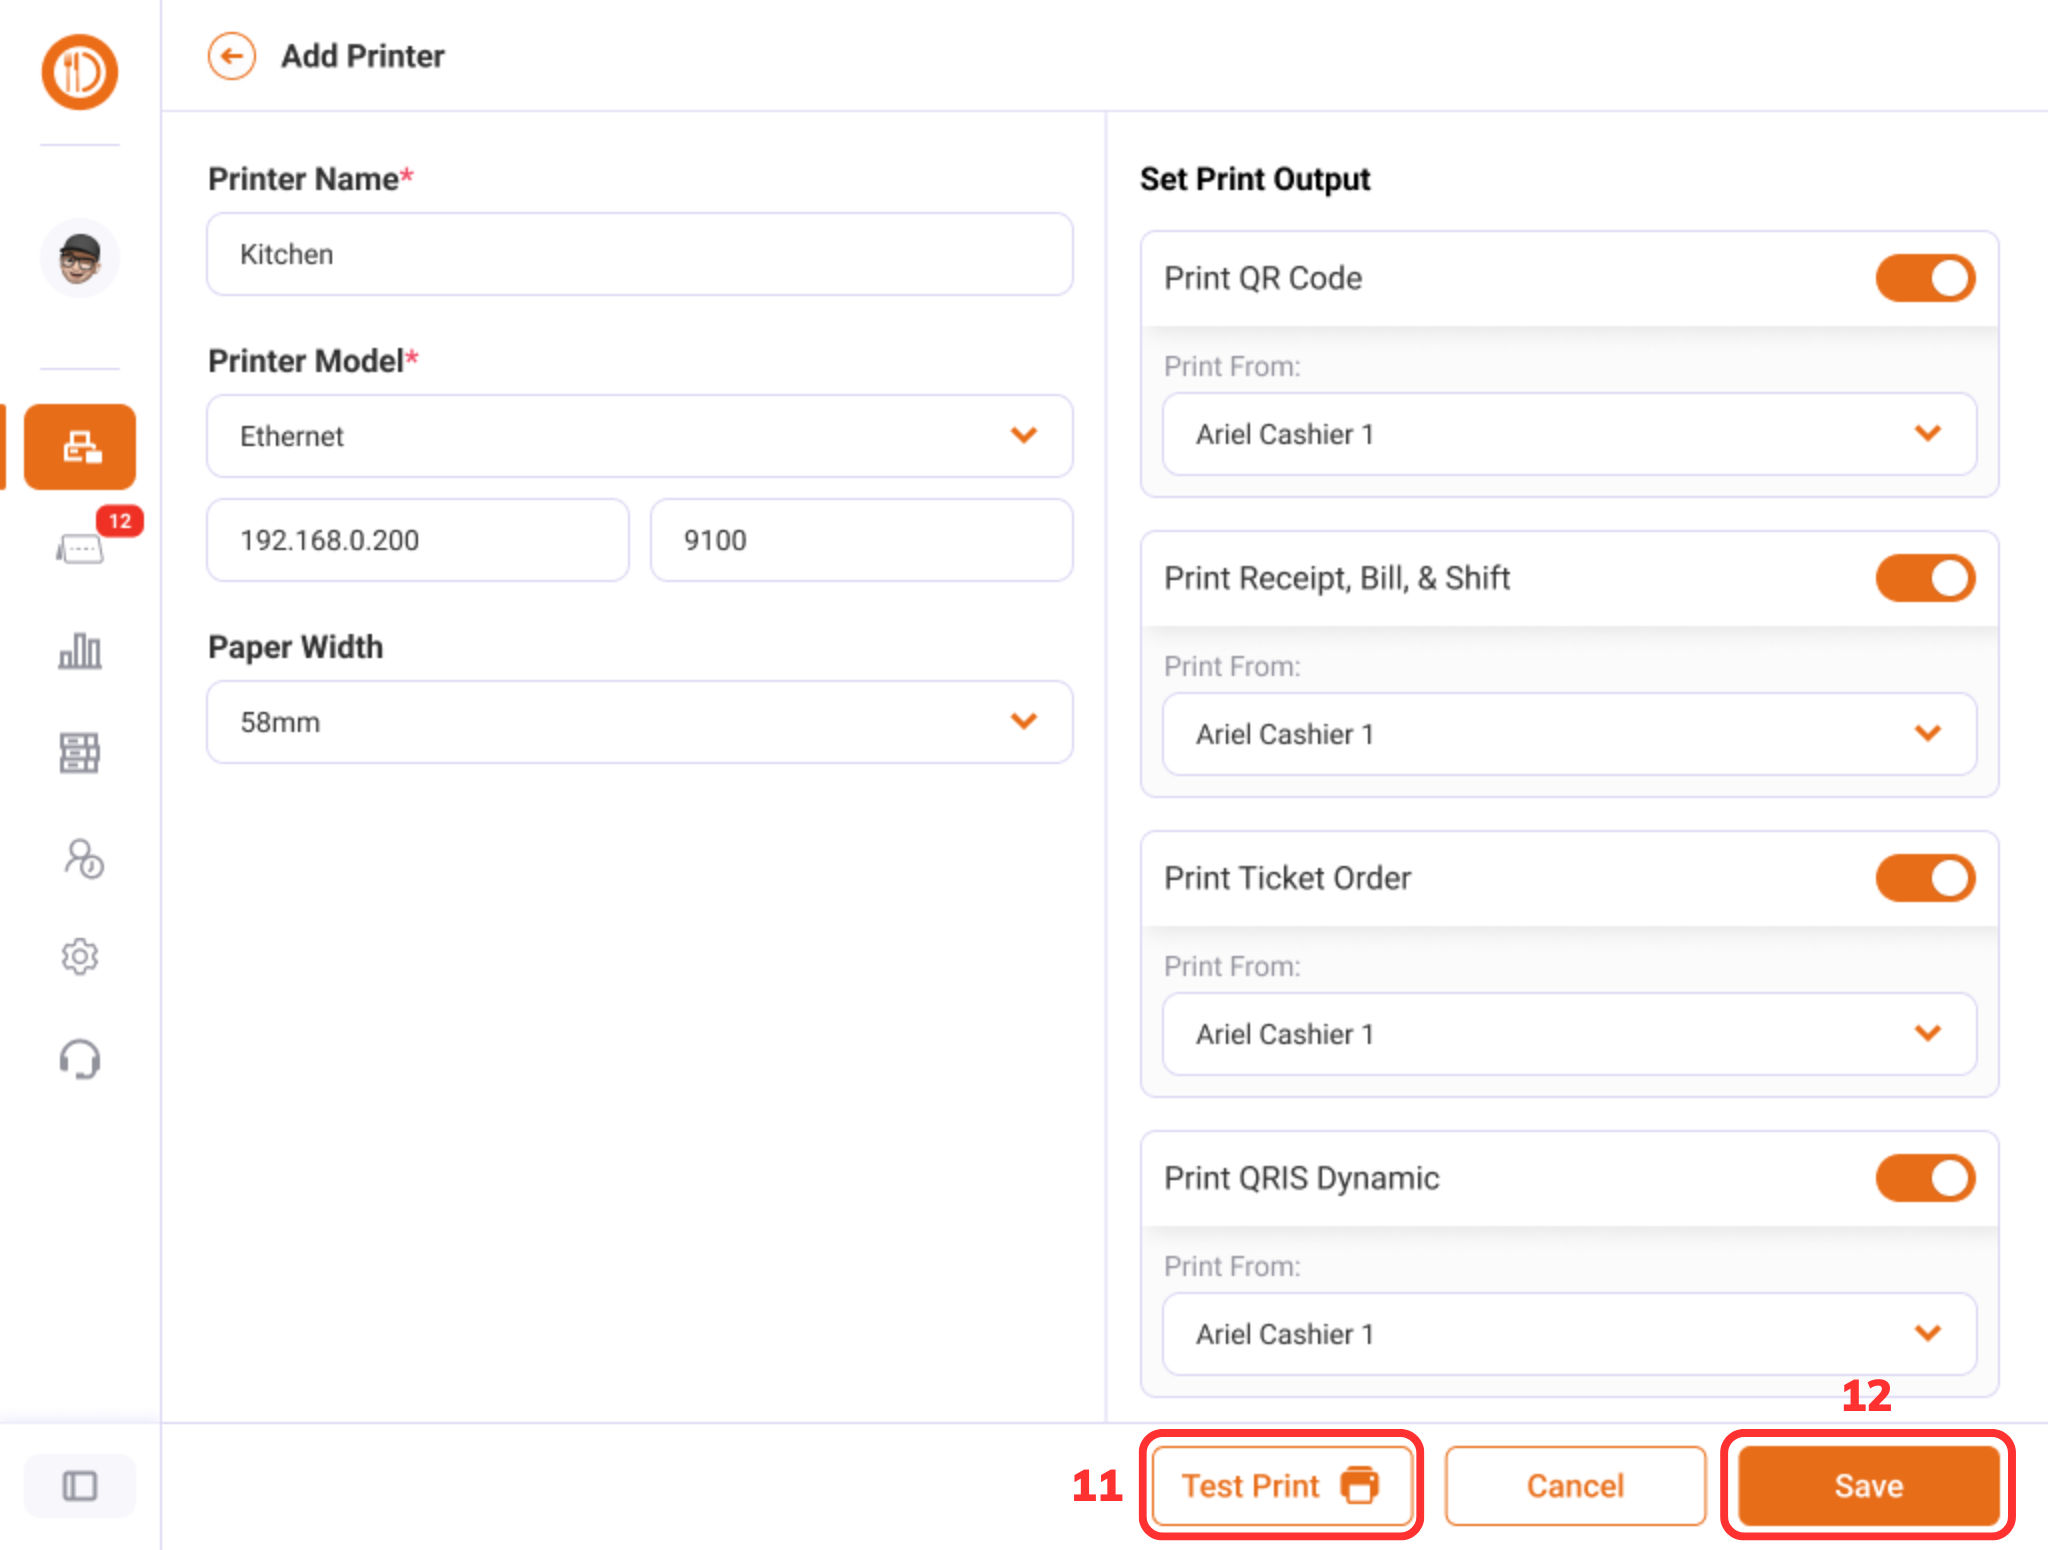The width and height of the screenshot is (2048, 1550).
Task: Edit the port field 9100
Action: click(862, 540)
